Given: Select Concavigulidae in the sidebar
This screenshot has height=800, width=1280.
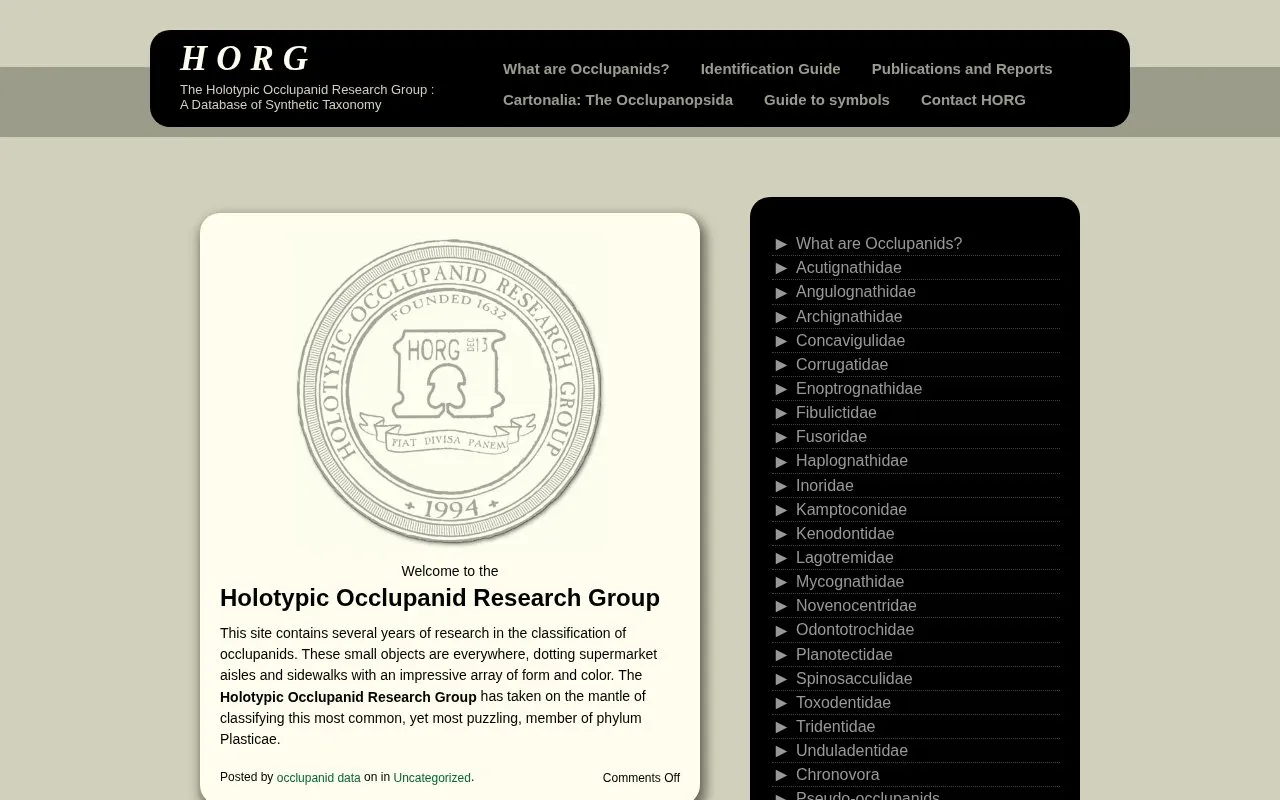Looking at the screenshot, I should coord(850,340).
